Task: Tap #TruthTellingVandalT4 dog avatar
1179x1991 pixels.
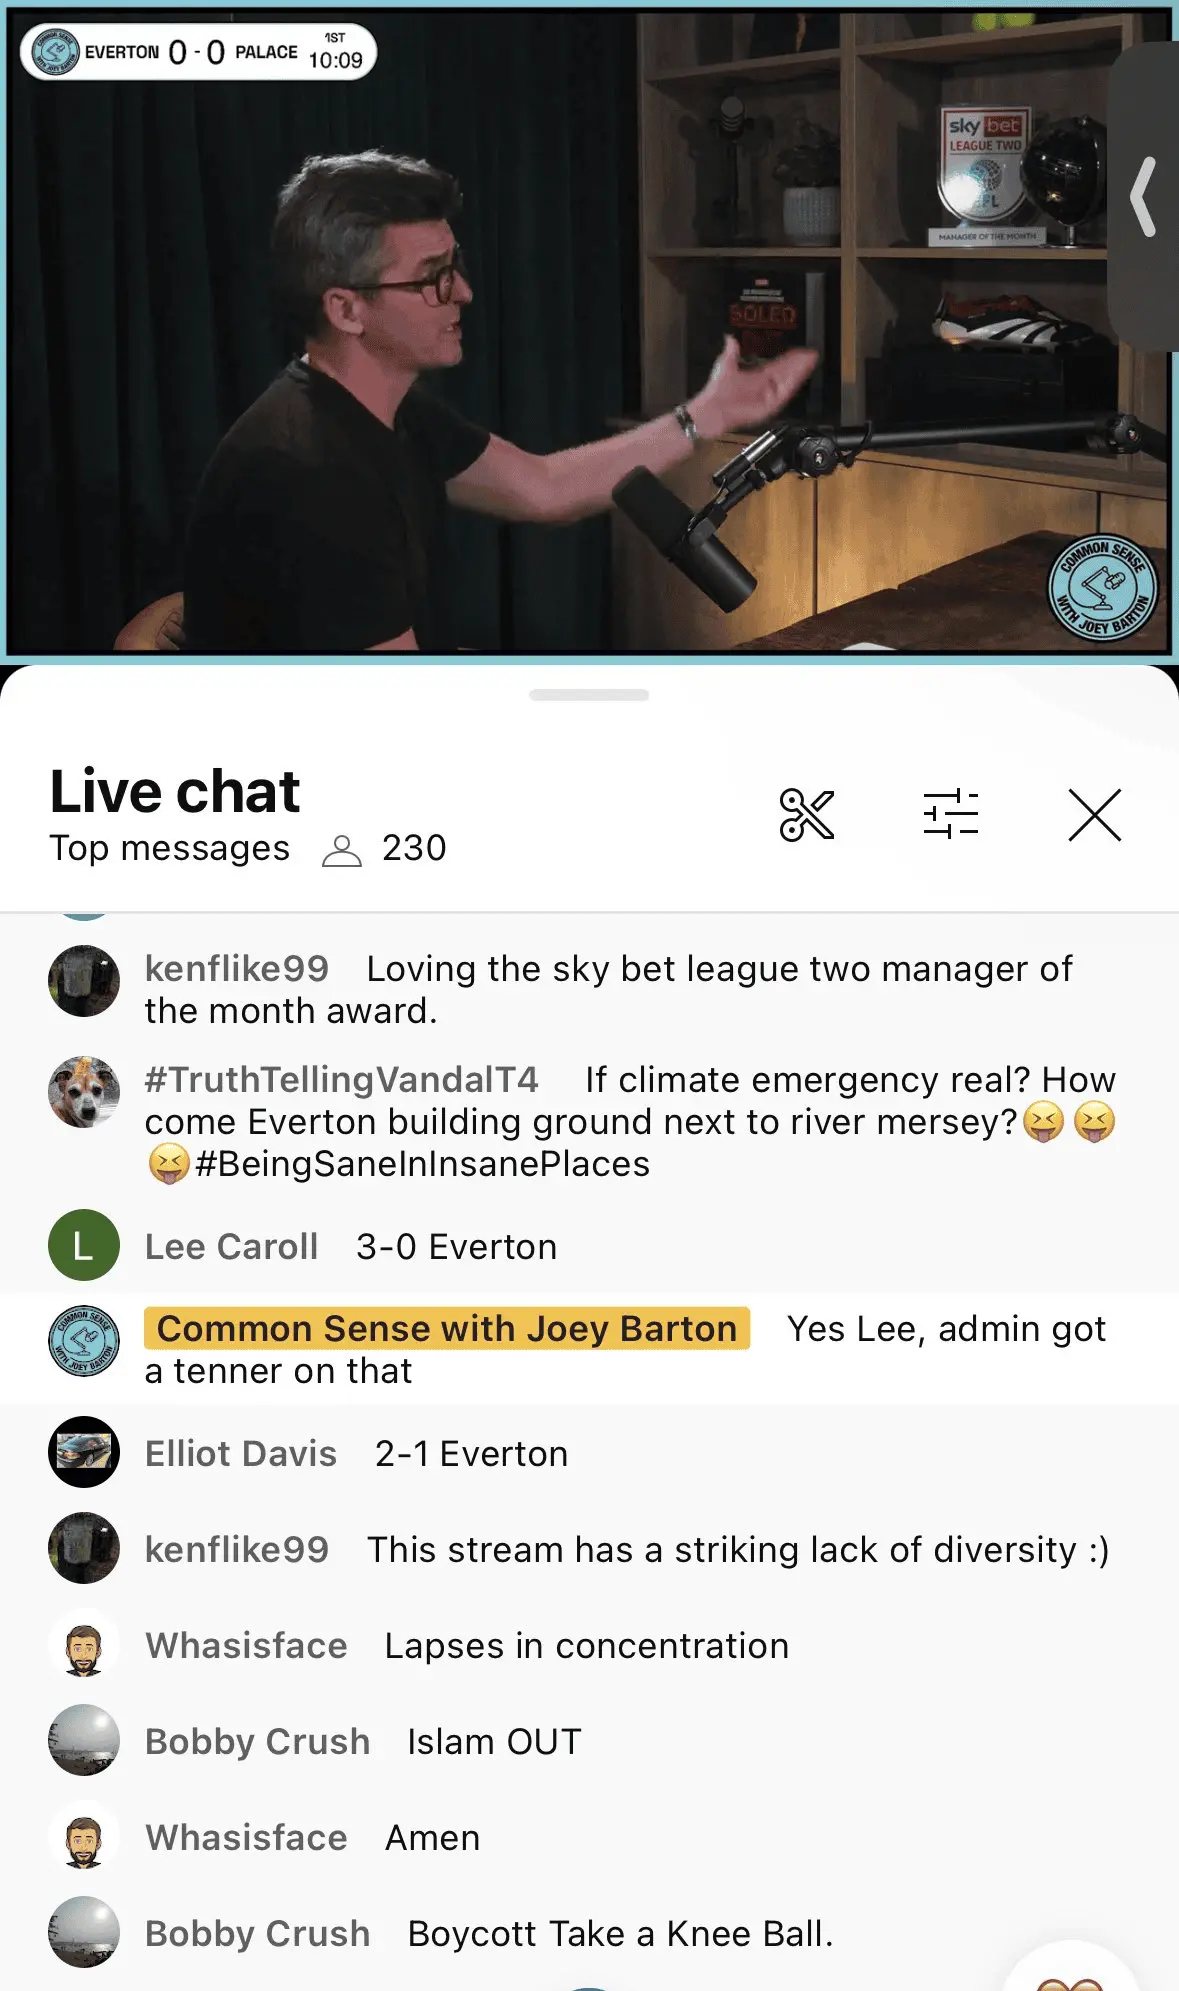Action: coord(84,1092)
